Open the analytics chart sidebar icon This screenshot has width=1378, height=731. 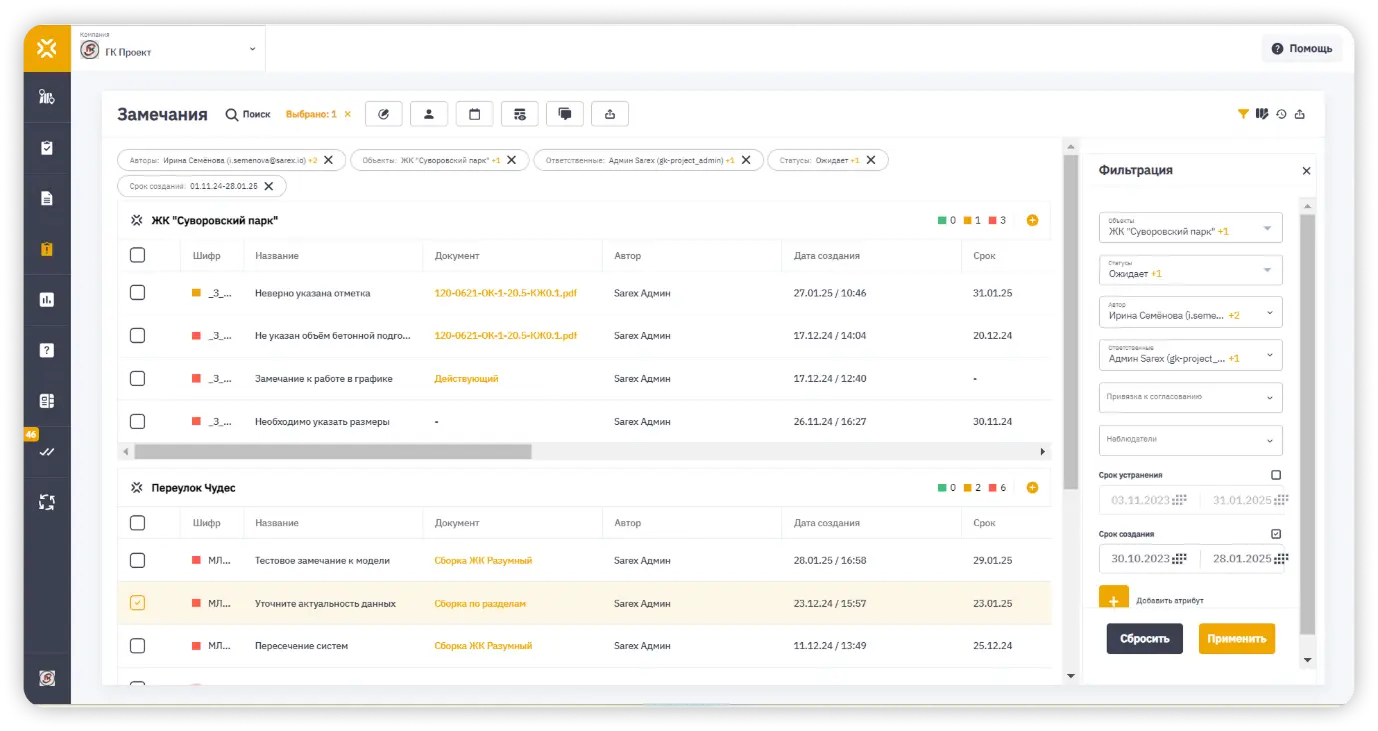click(x=46, y=299)
